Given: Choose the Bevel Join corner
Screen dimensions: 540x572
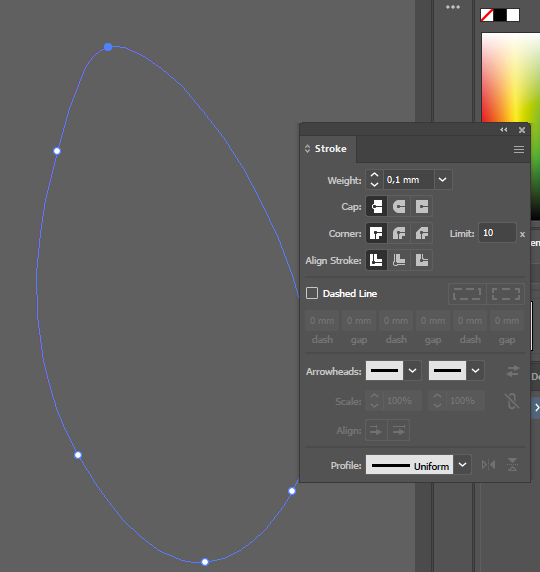Looking at the screenshot, I should click(x=421, y=233).
